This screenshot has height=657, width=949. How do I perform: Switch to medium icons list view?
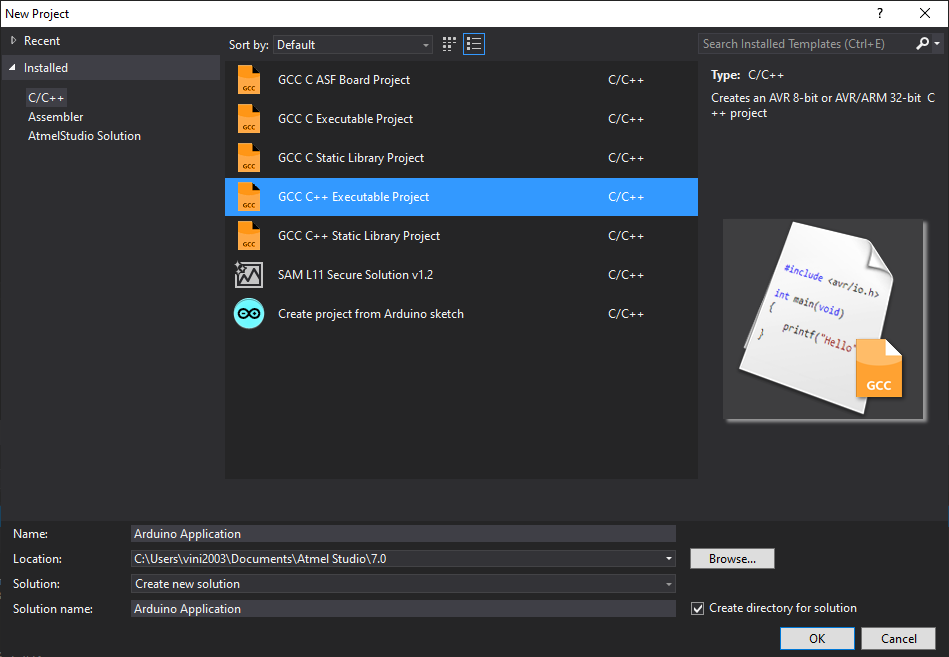tap(474, 44)
